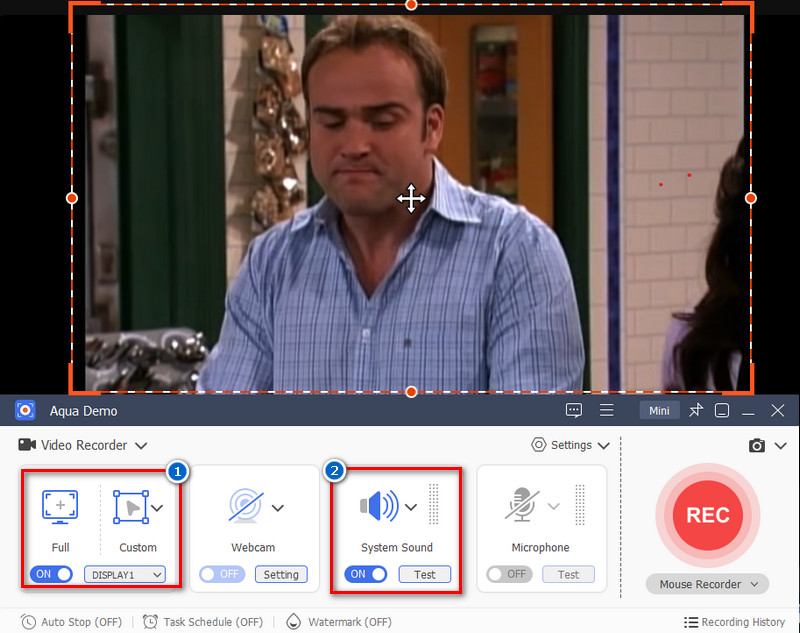The height and width of the screenshot is (633, 800).
Task: Click the Full screen capture icon
Action: (x=60, y=507)
